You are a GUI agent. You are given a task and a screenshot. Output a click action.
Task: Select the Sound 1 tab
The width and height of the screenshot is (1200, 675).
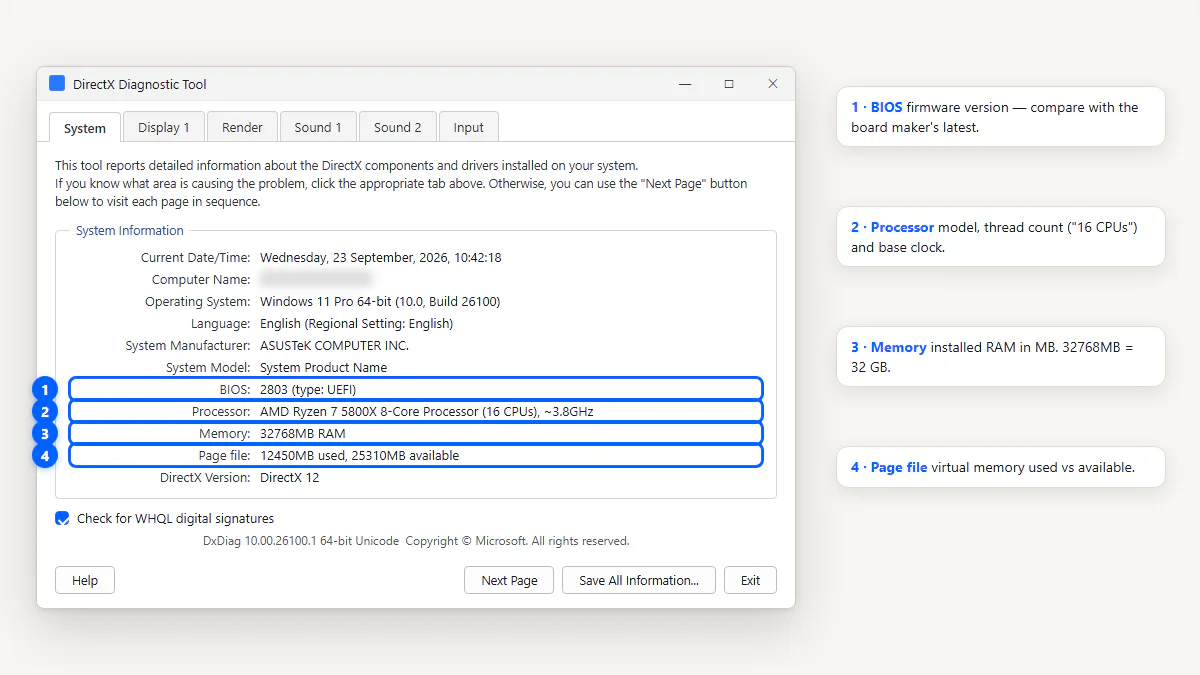(318, 127)
